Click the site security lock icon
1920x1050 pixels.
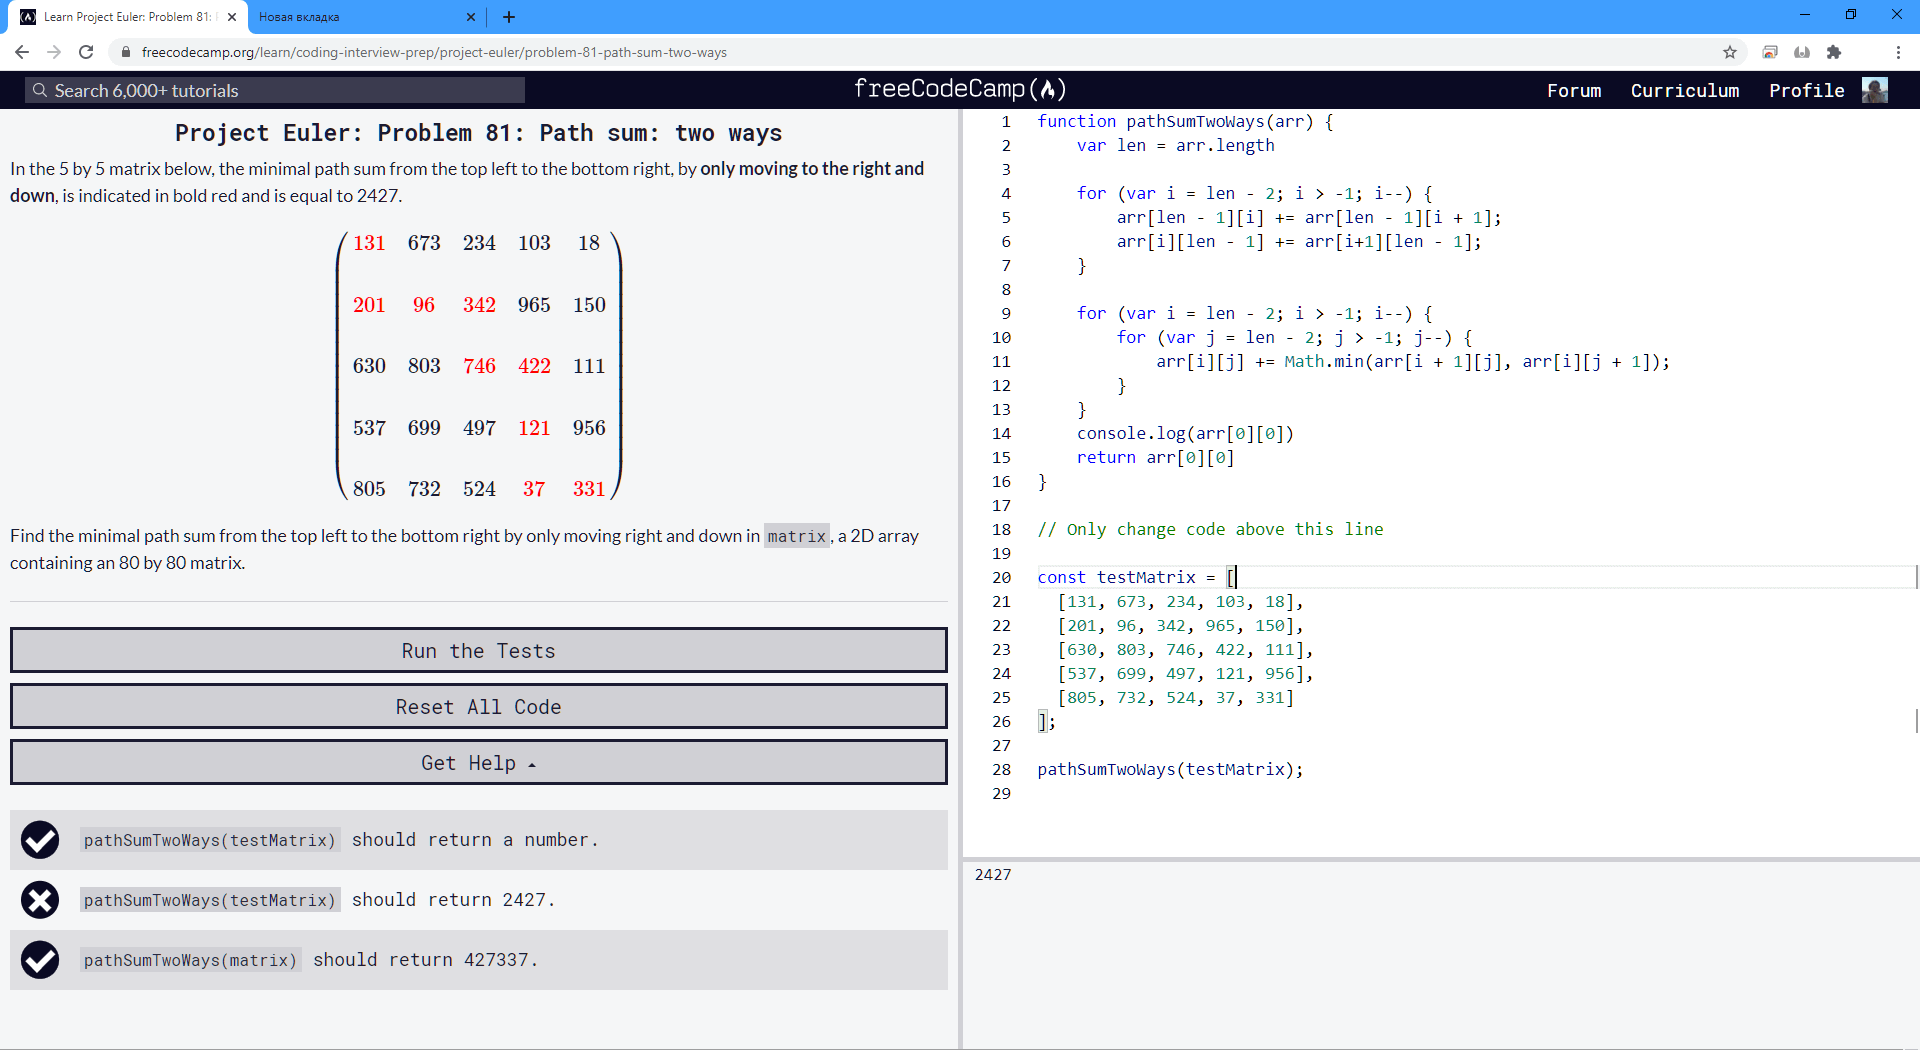[x=126, y=52]
